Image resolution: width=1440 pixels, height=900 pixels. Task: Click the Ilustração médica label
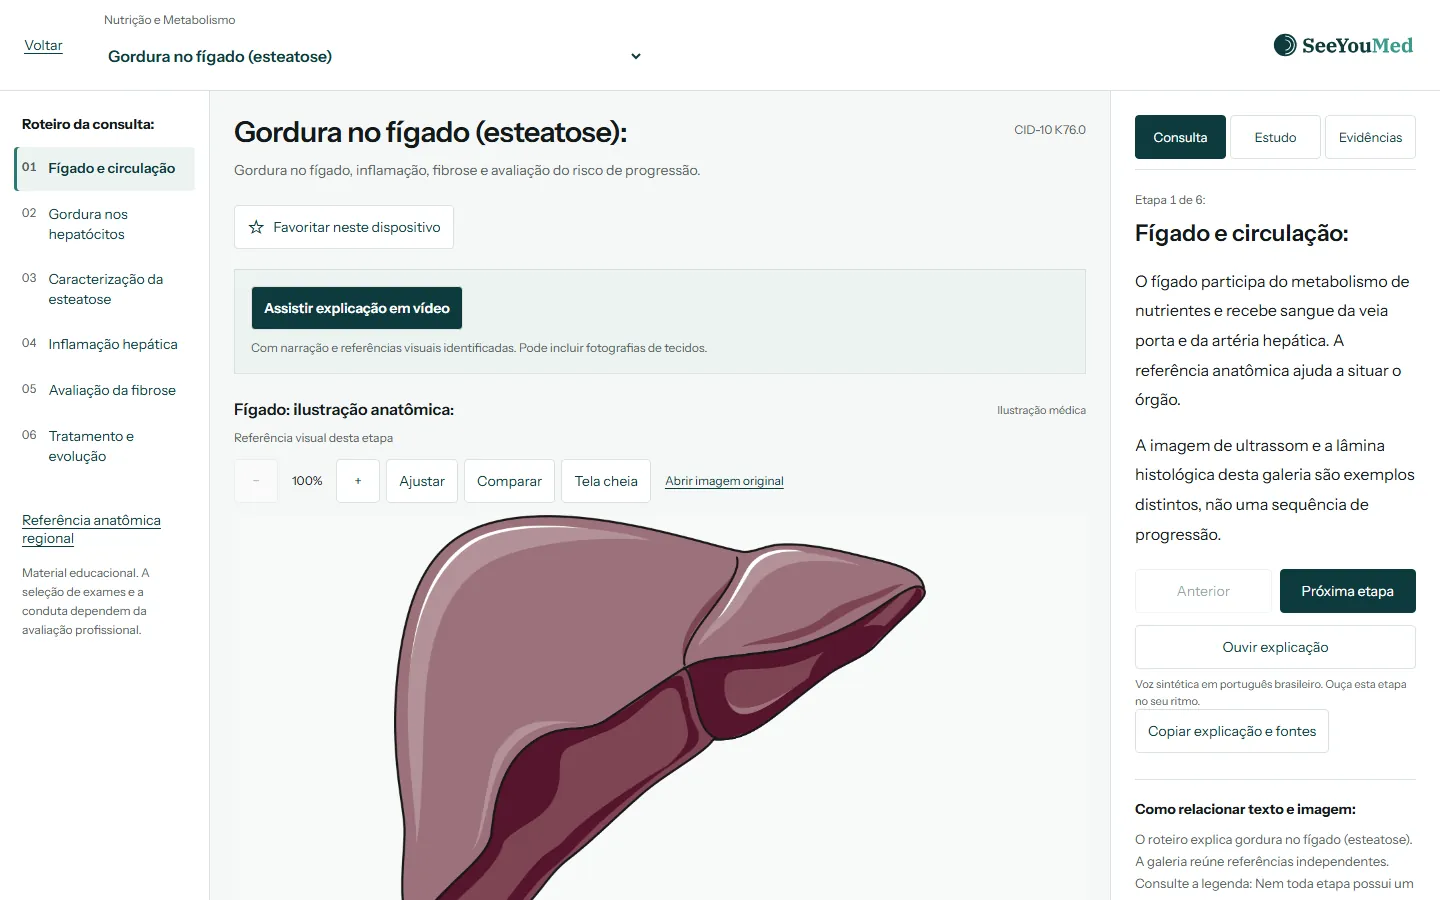click(1041, 410)
